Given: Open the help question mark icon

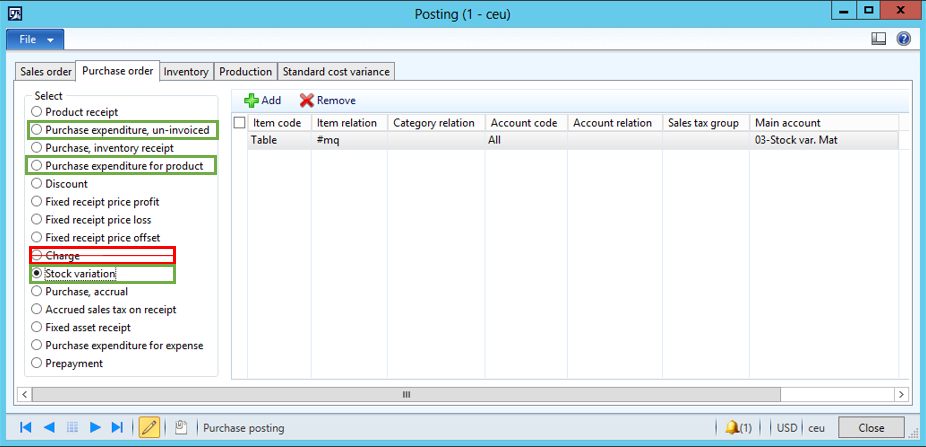Looking at the screenshot, I should (903, 39).
